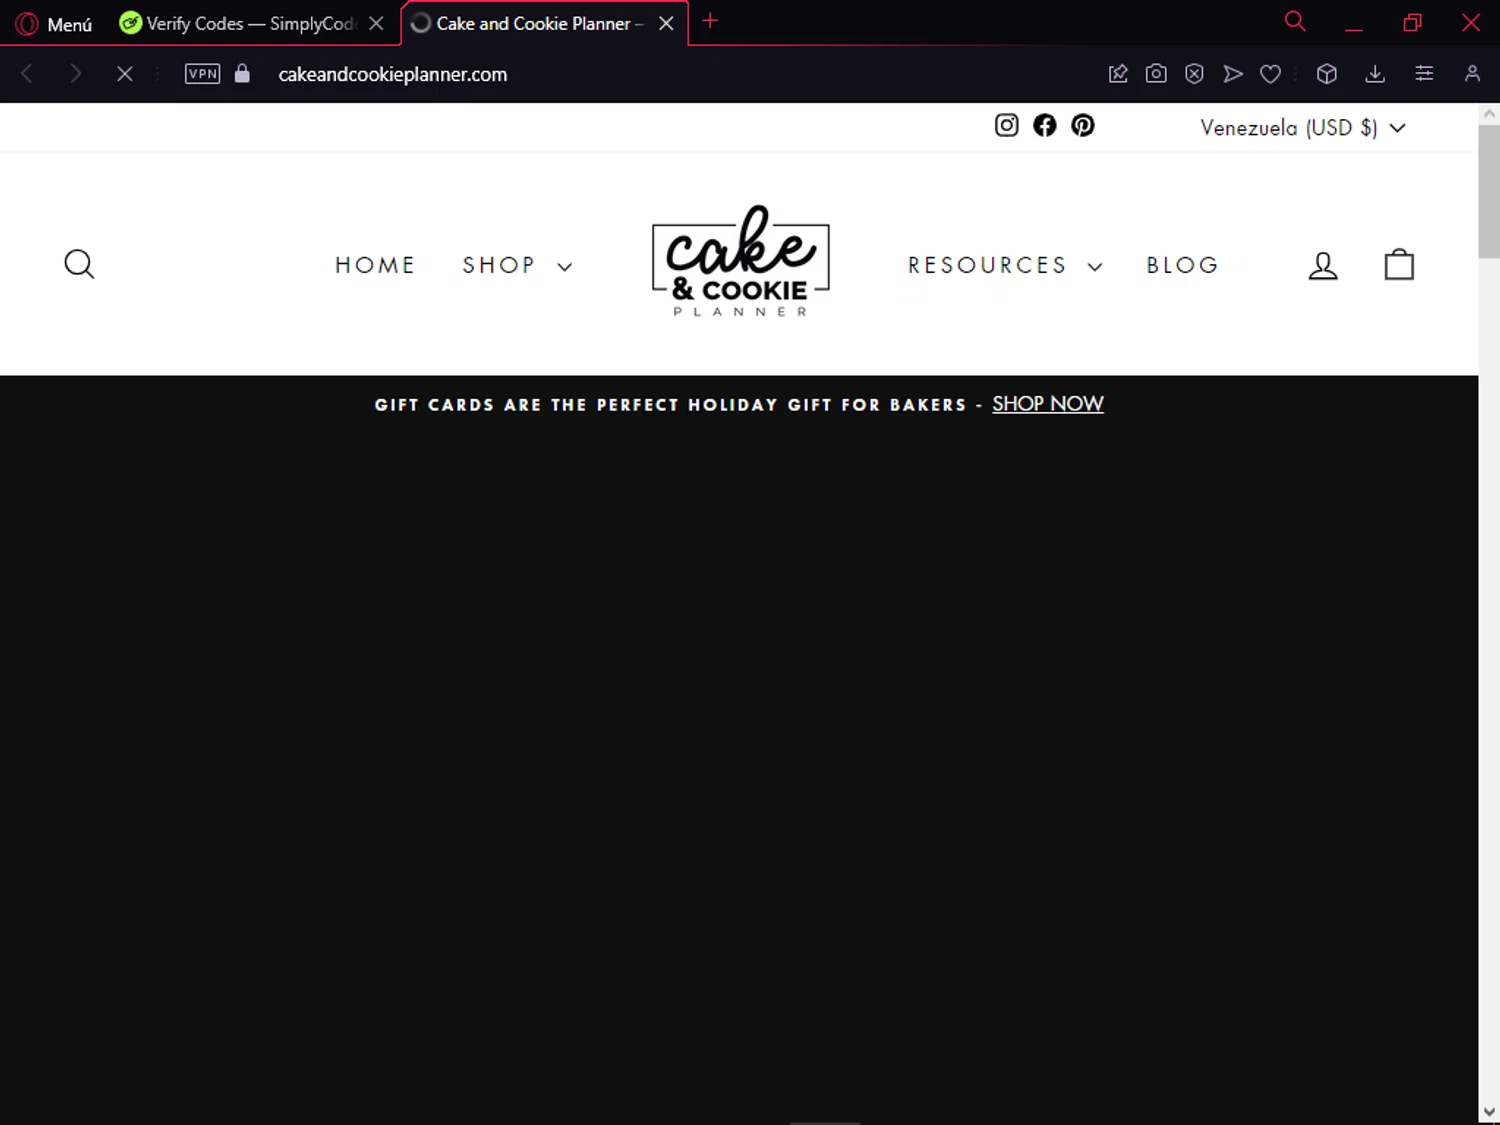Click the scrollbar up arrow
Screen dimensions: 1500x1125
click(x=1489, y=114)
